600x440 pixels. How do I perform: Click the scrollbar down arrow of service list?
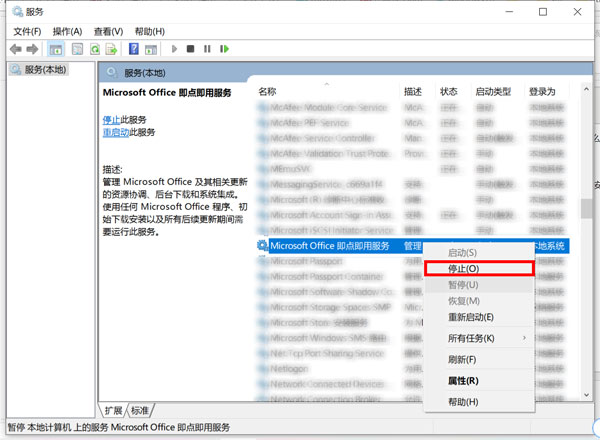(x=586, y=395)
